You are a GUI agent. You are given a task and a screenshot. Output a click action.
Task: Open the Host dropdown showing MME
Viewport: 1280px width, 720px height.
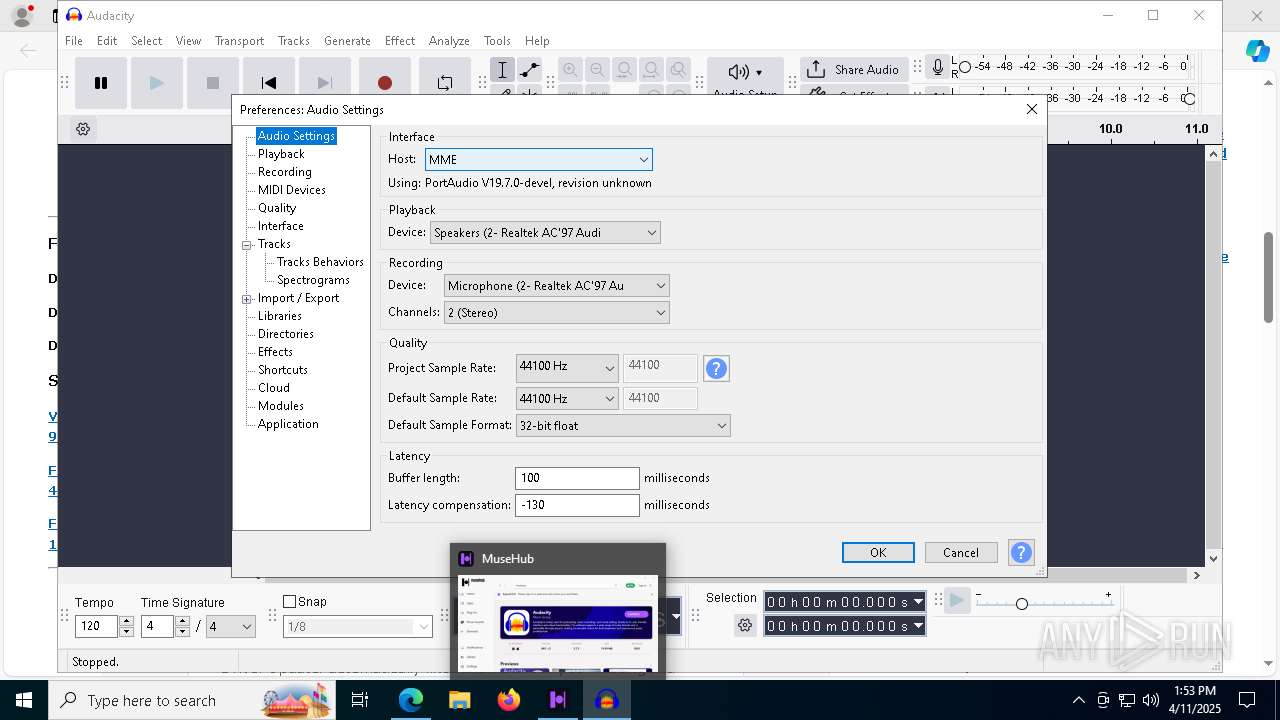[538, 159]
